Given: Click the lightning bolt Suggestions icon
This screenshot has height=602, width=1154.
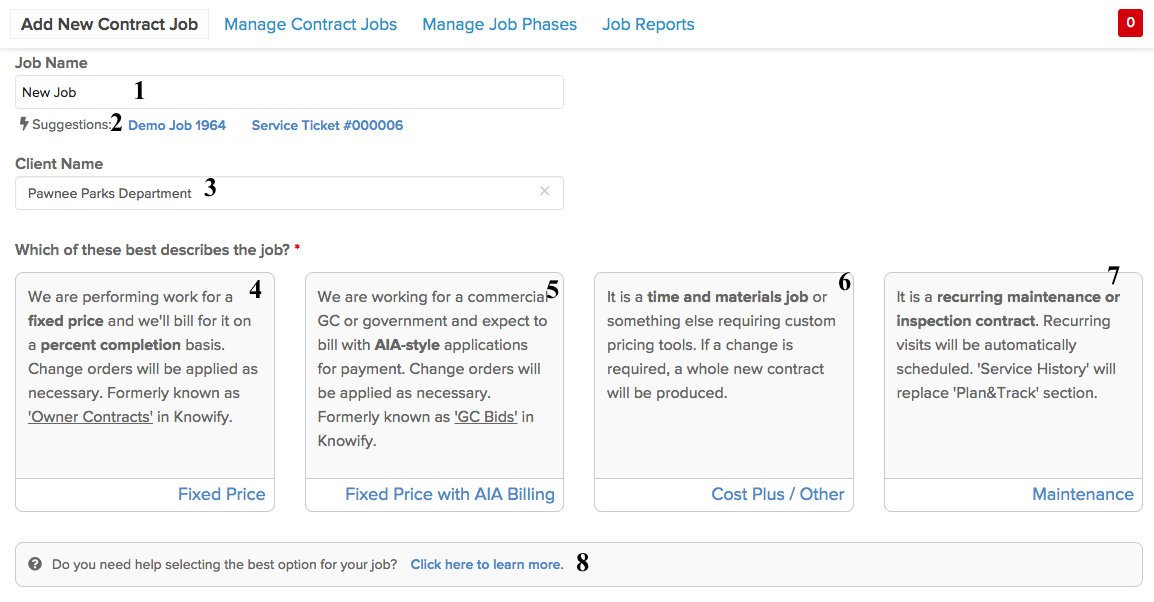Looking at the screenshot, I should (24, 124).
